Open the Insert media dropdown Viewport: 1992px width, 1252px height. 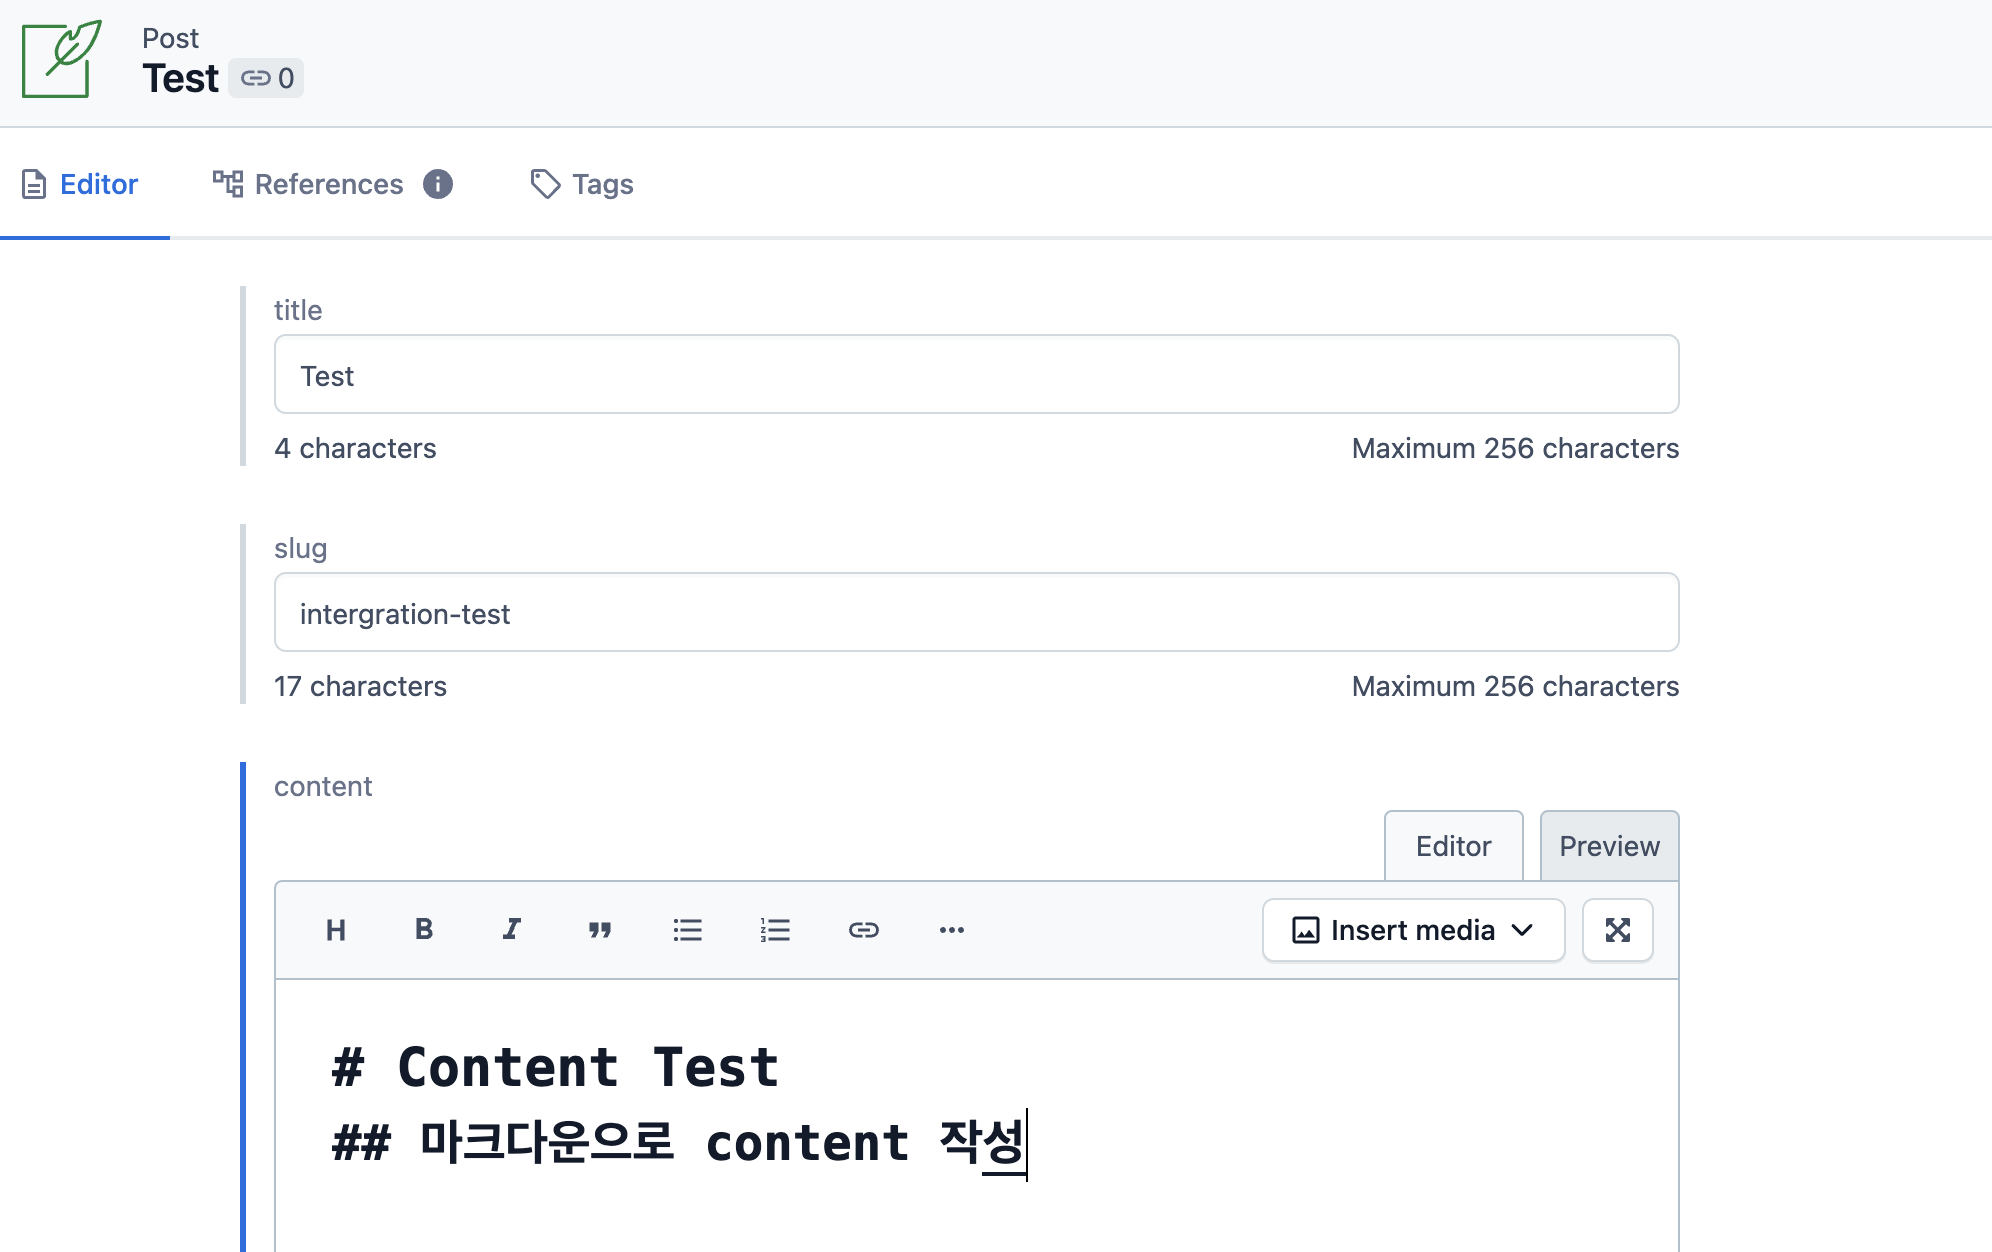(x=1413, y=930)
